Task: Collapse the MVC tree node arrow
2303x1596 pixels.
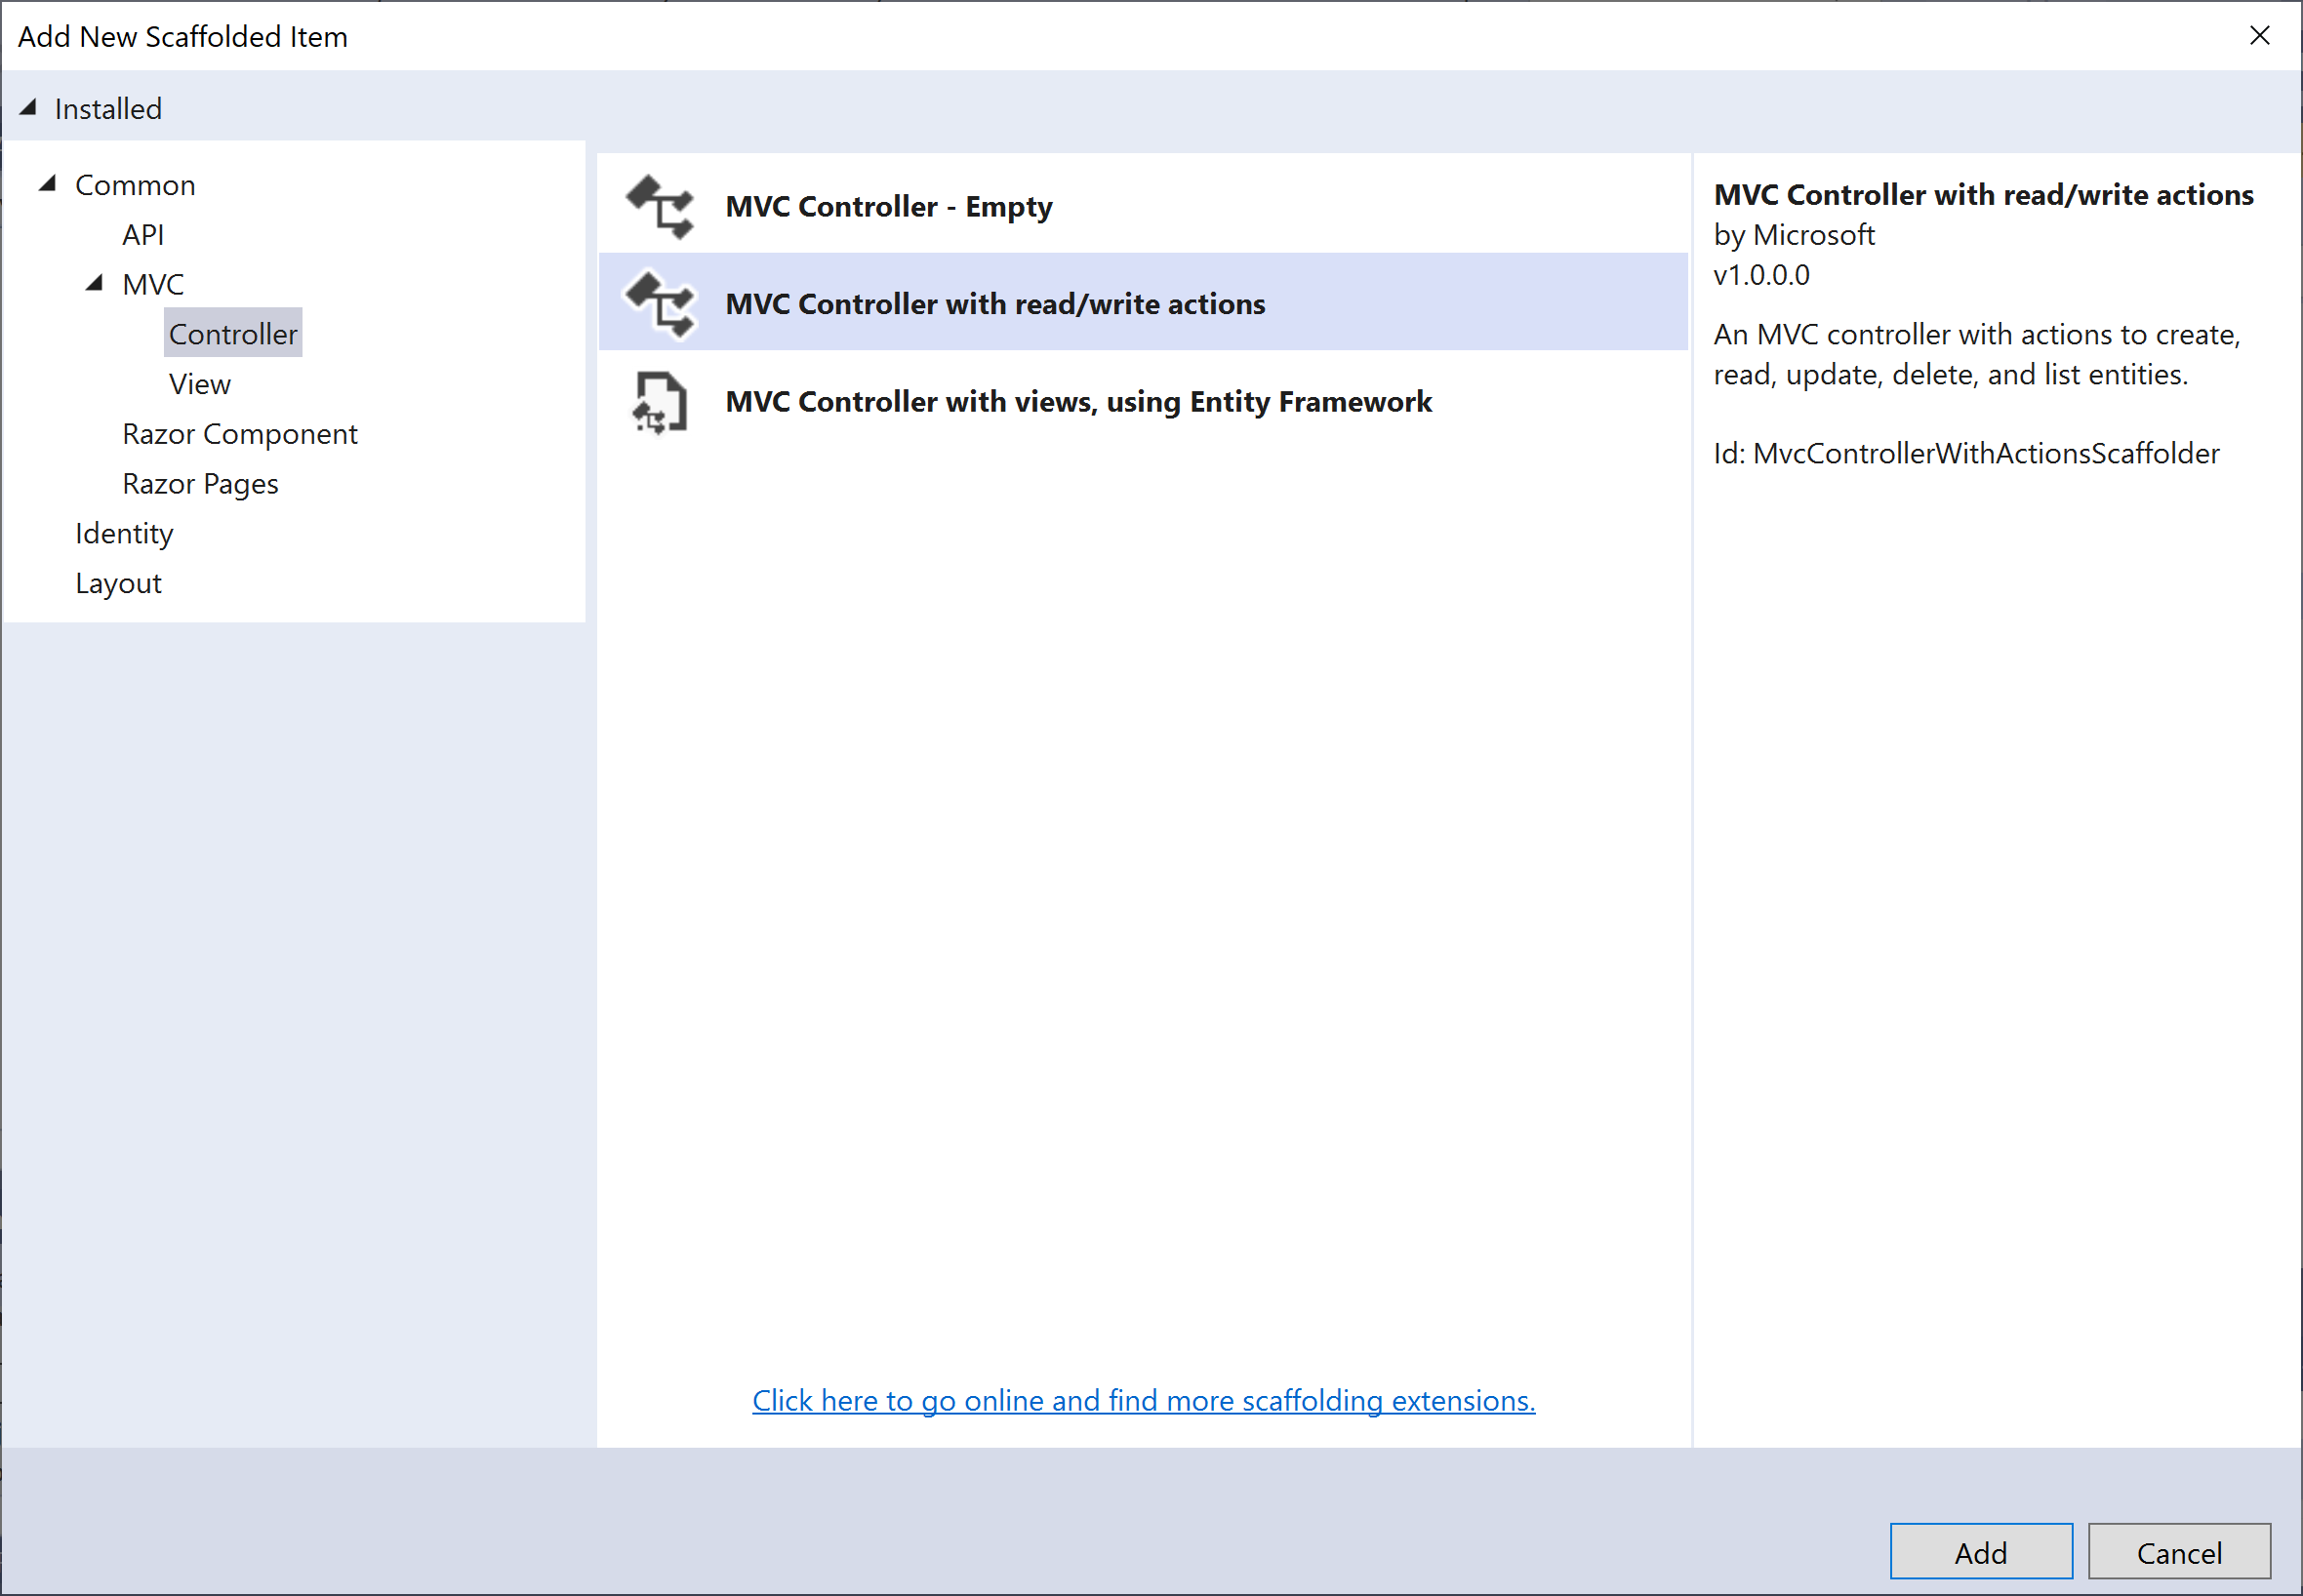Action: click(x=94, y=283)
